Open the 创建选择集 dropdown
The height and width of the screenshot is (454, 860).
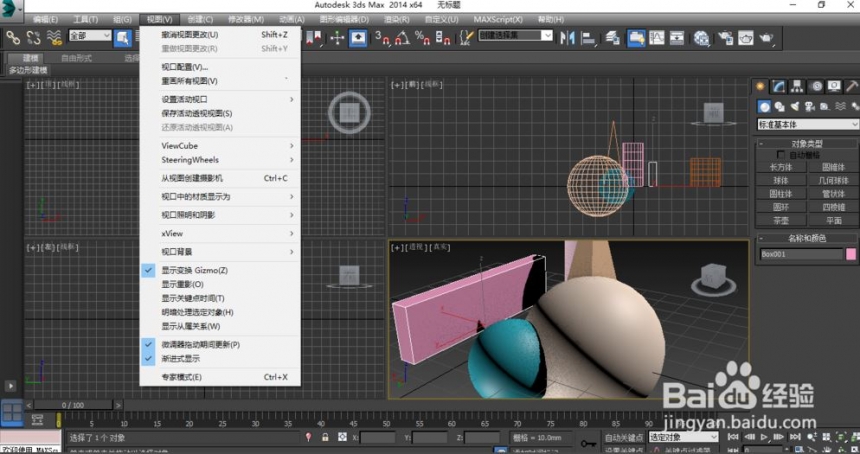pyautogui.click(x=515, y=35)
